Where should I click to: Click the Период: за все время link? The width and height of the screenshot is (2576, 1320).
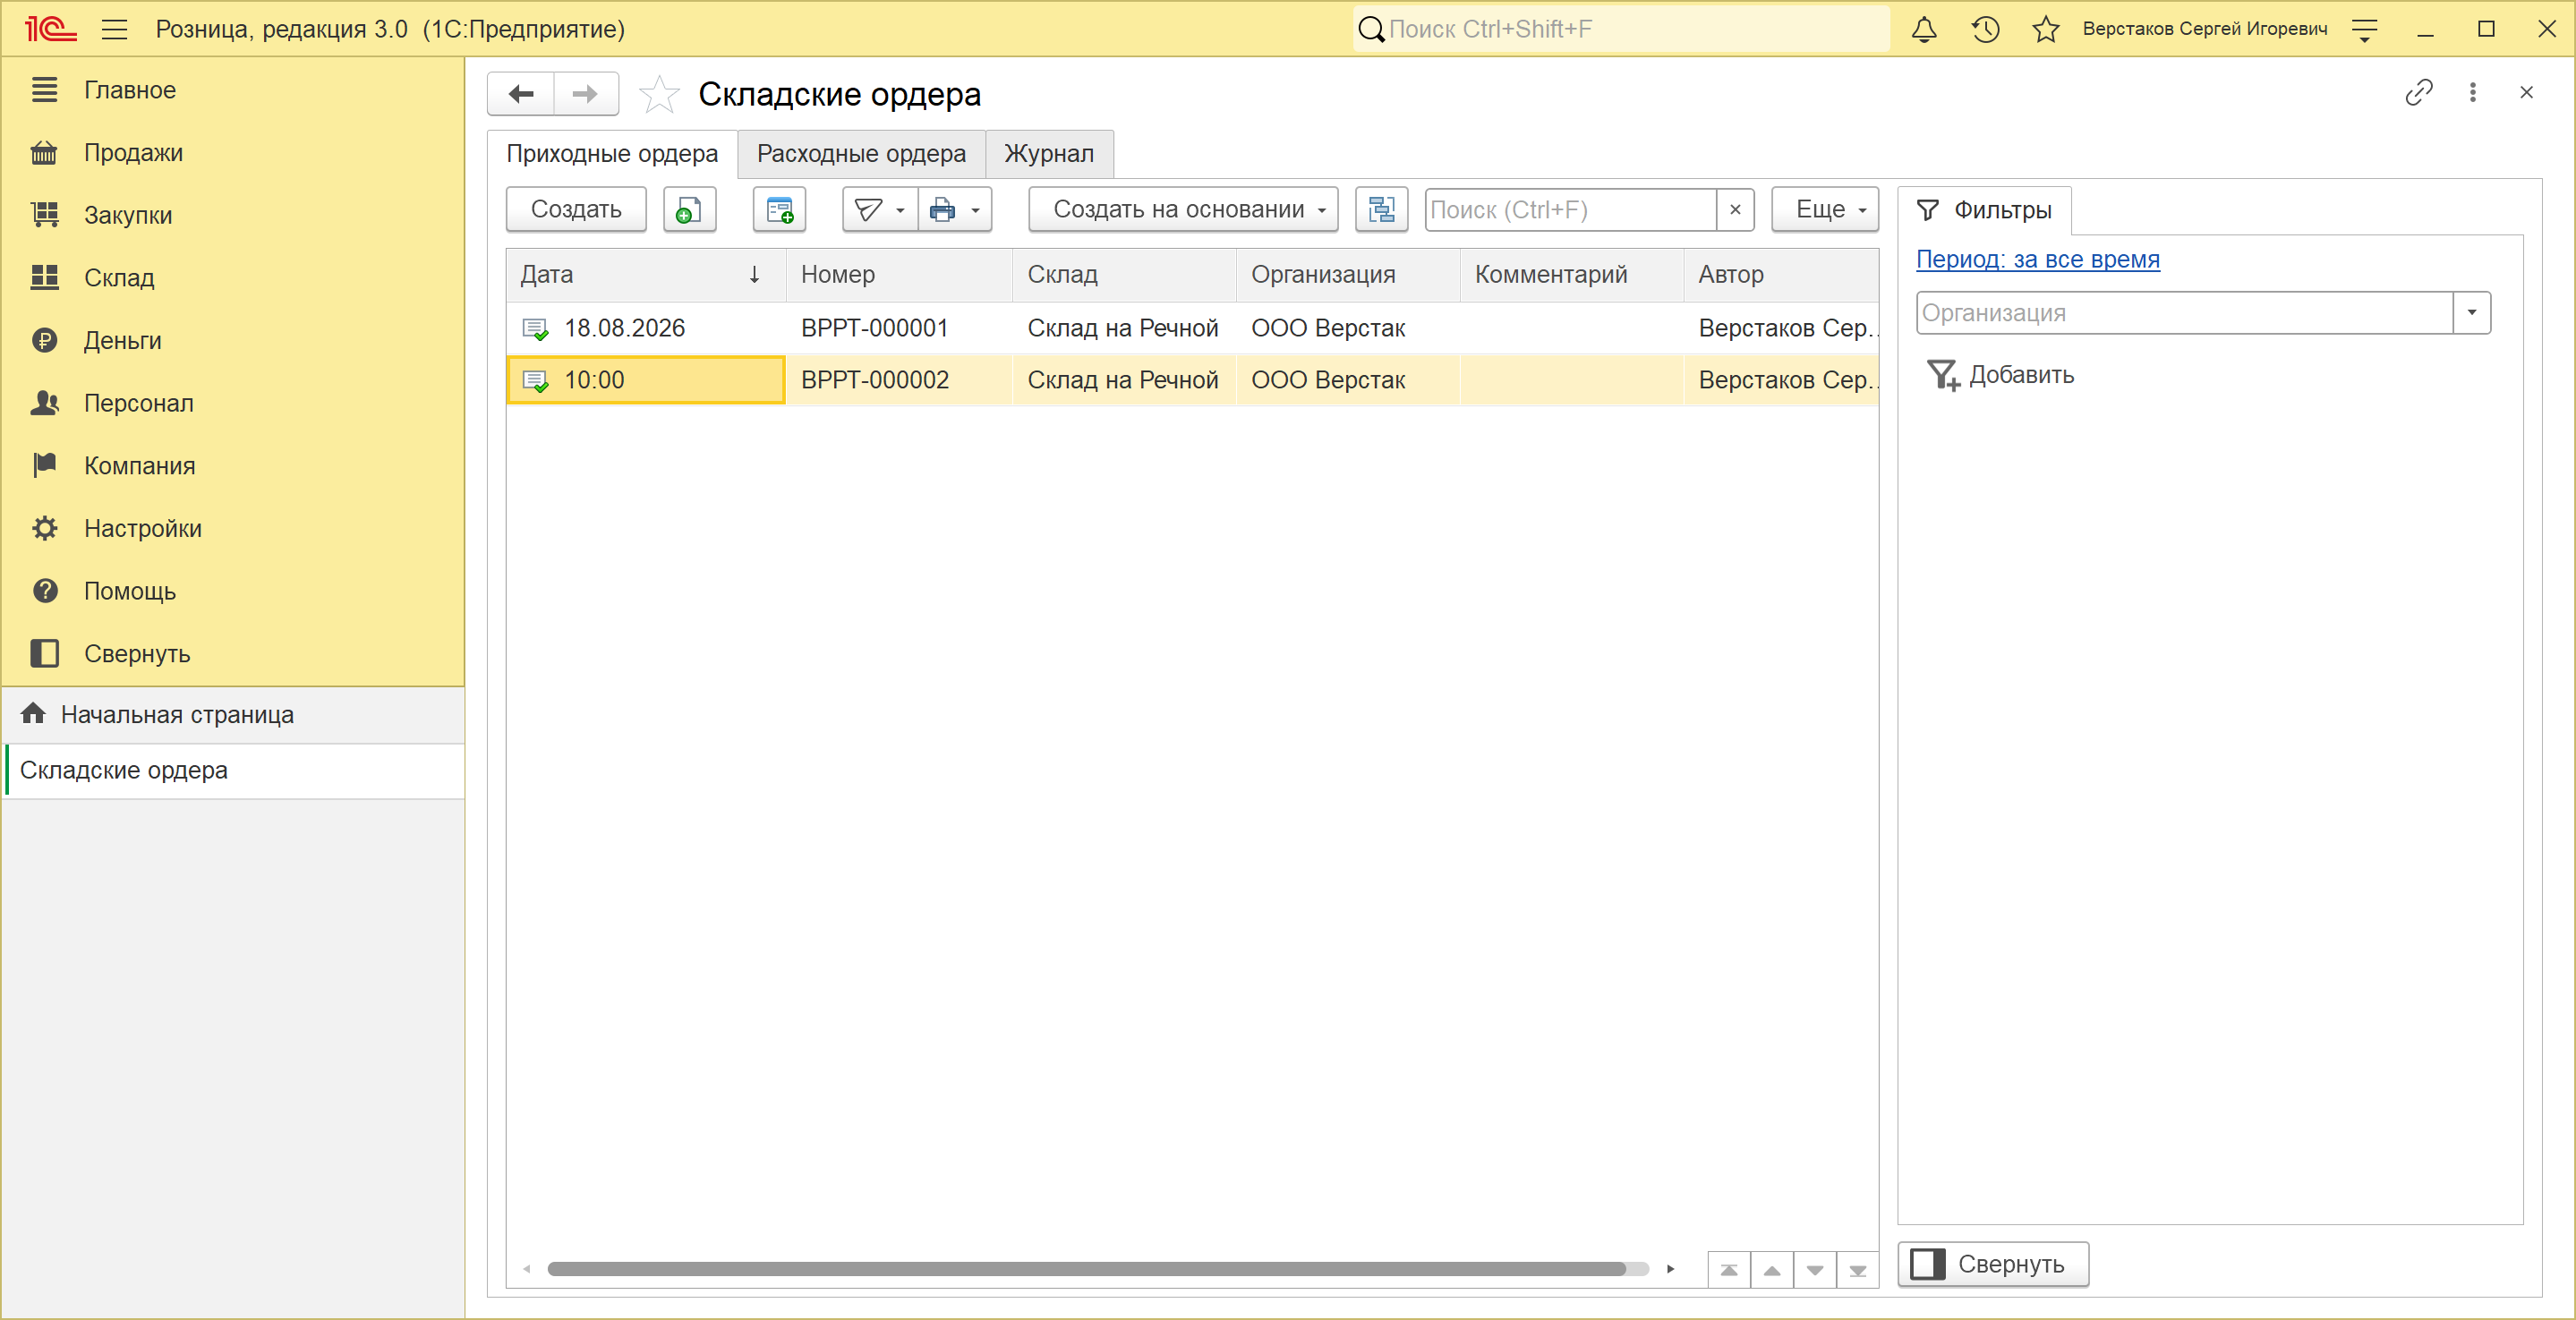point(2037,259)
